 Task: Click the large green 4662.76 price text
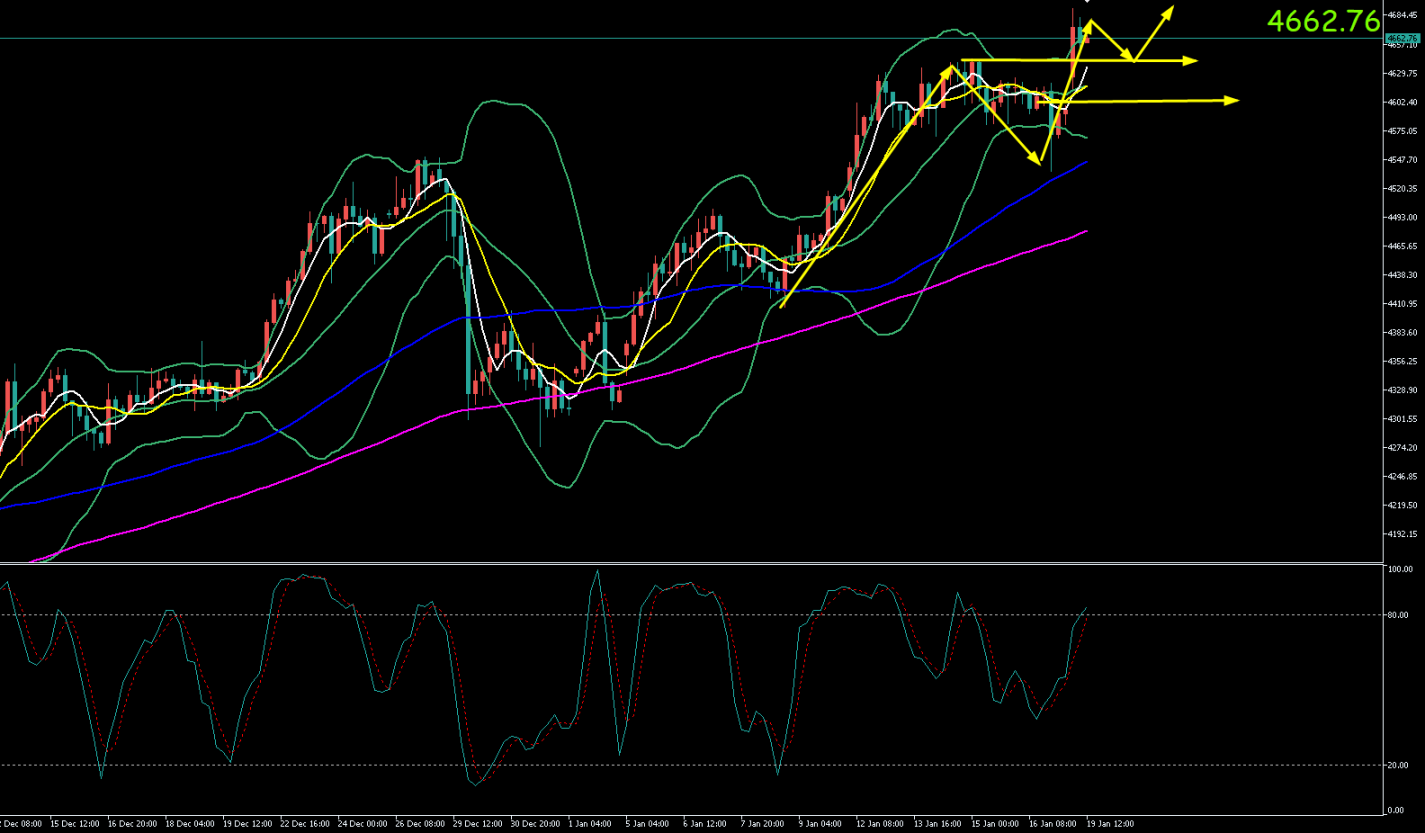tap(1323, 20)
